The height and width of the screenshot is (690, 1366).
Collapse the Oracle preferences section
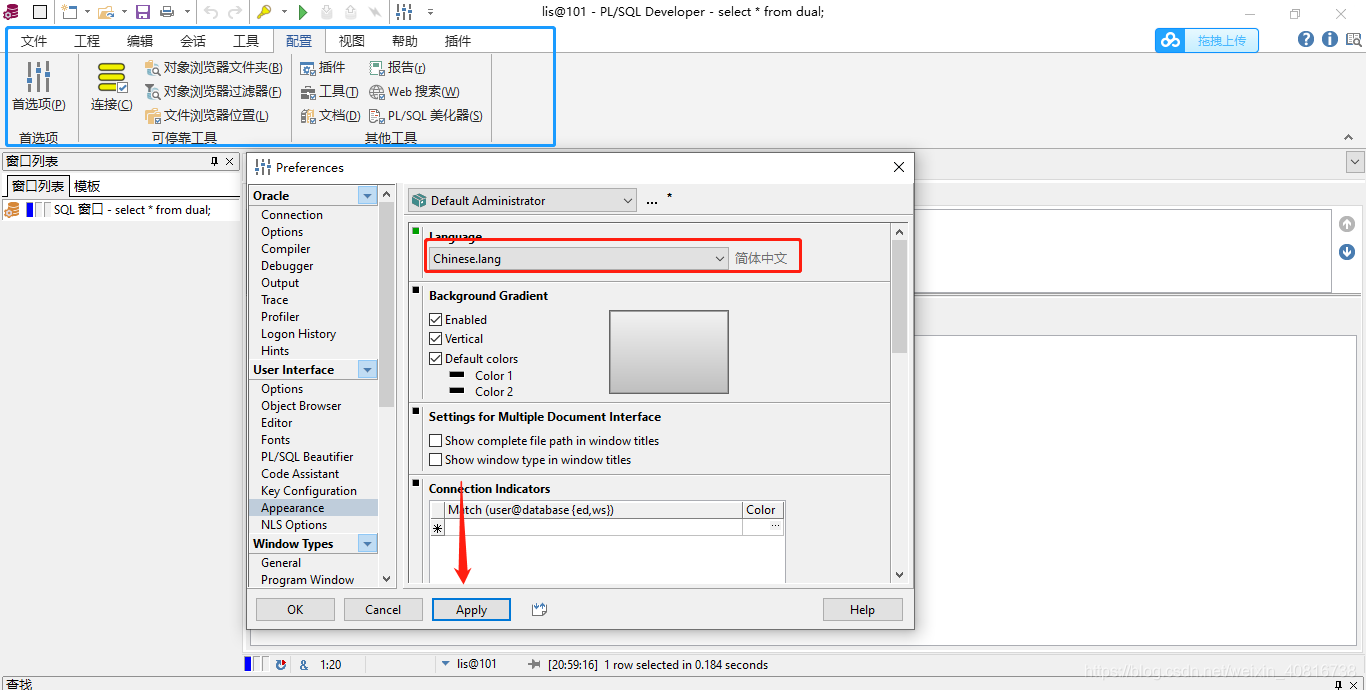pos(368,195)
